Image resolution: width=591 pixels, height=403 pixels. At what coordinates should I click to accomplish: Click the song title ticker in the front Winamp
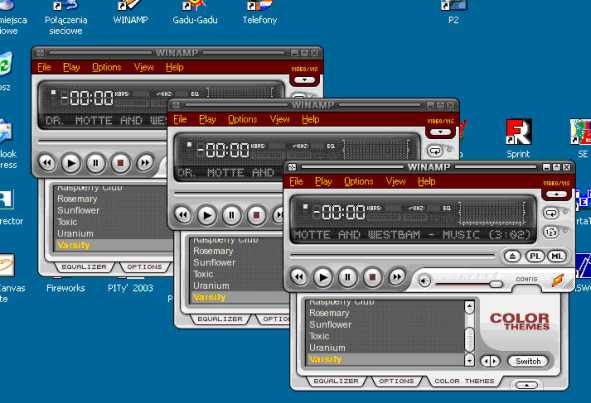[x=412, y=235]
